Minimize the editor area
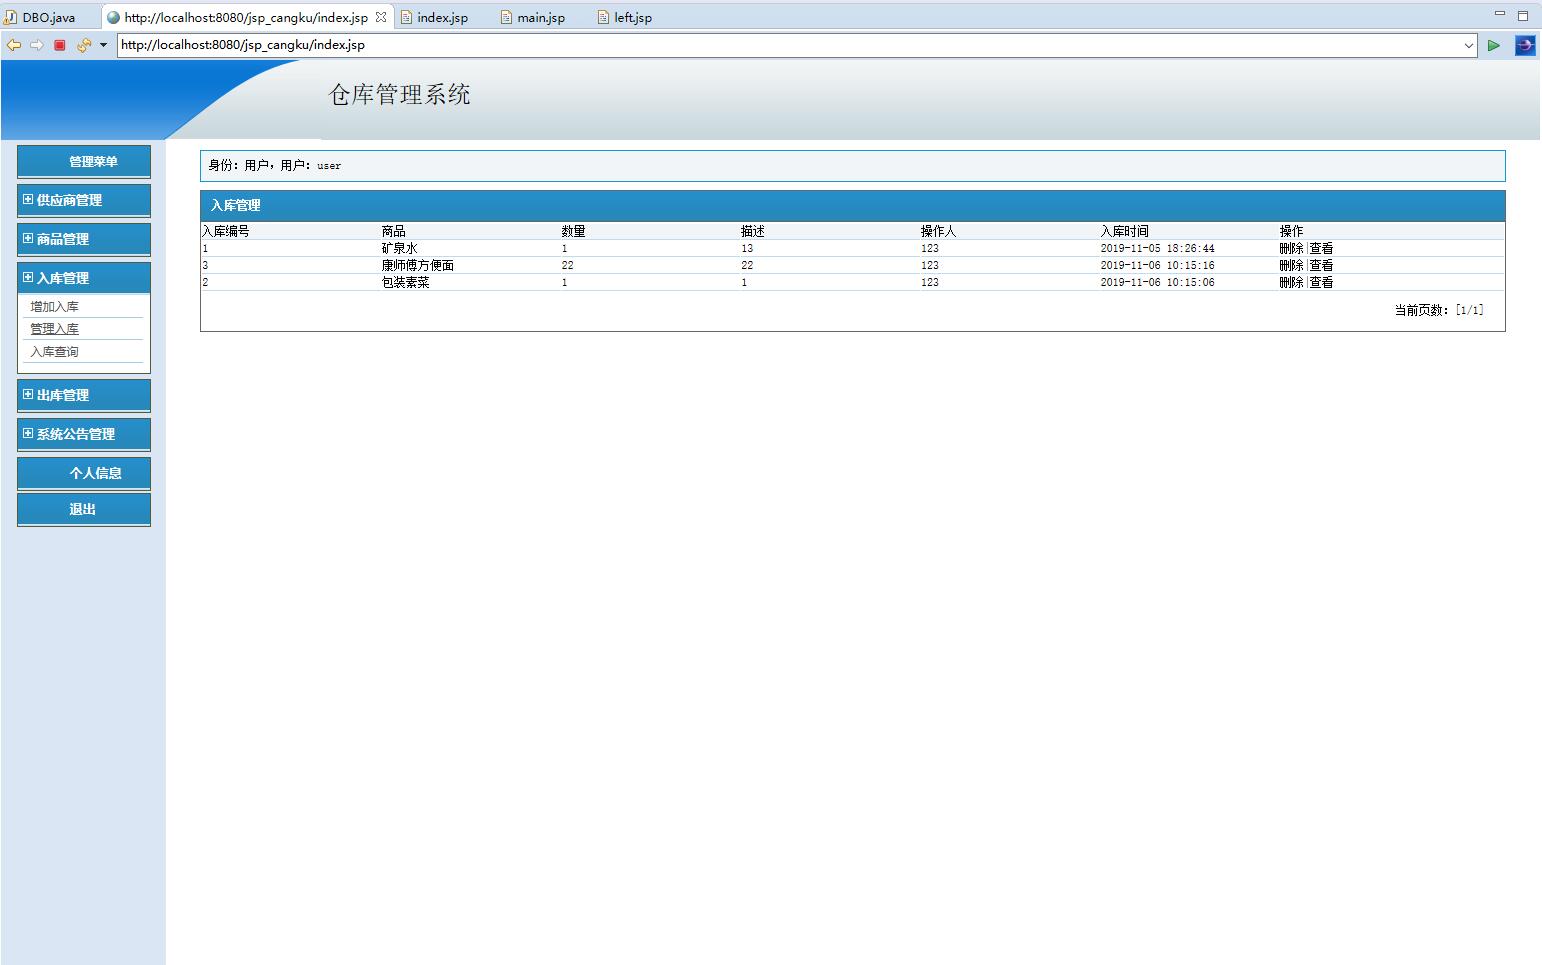The image size is (1542, 965). (1500, 14)
